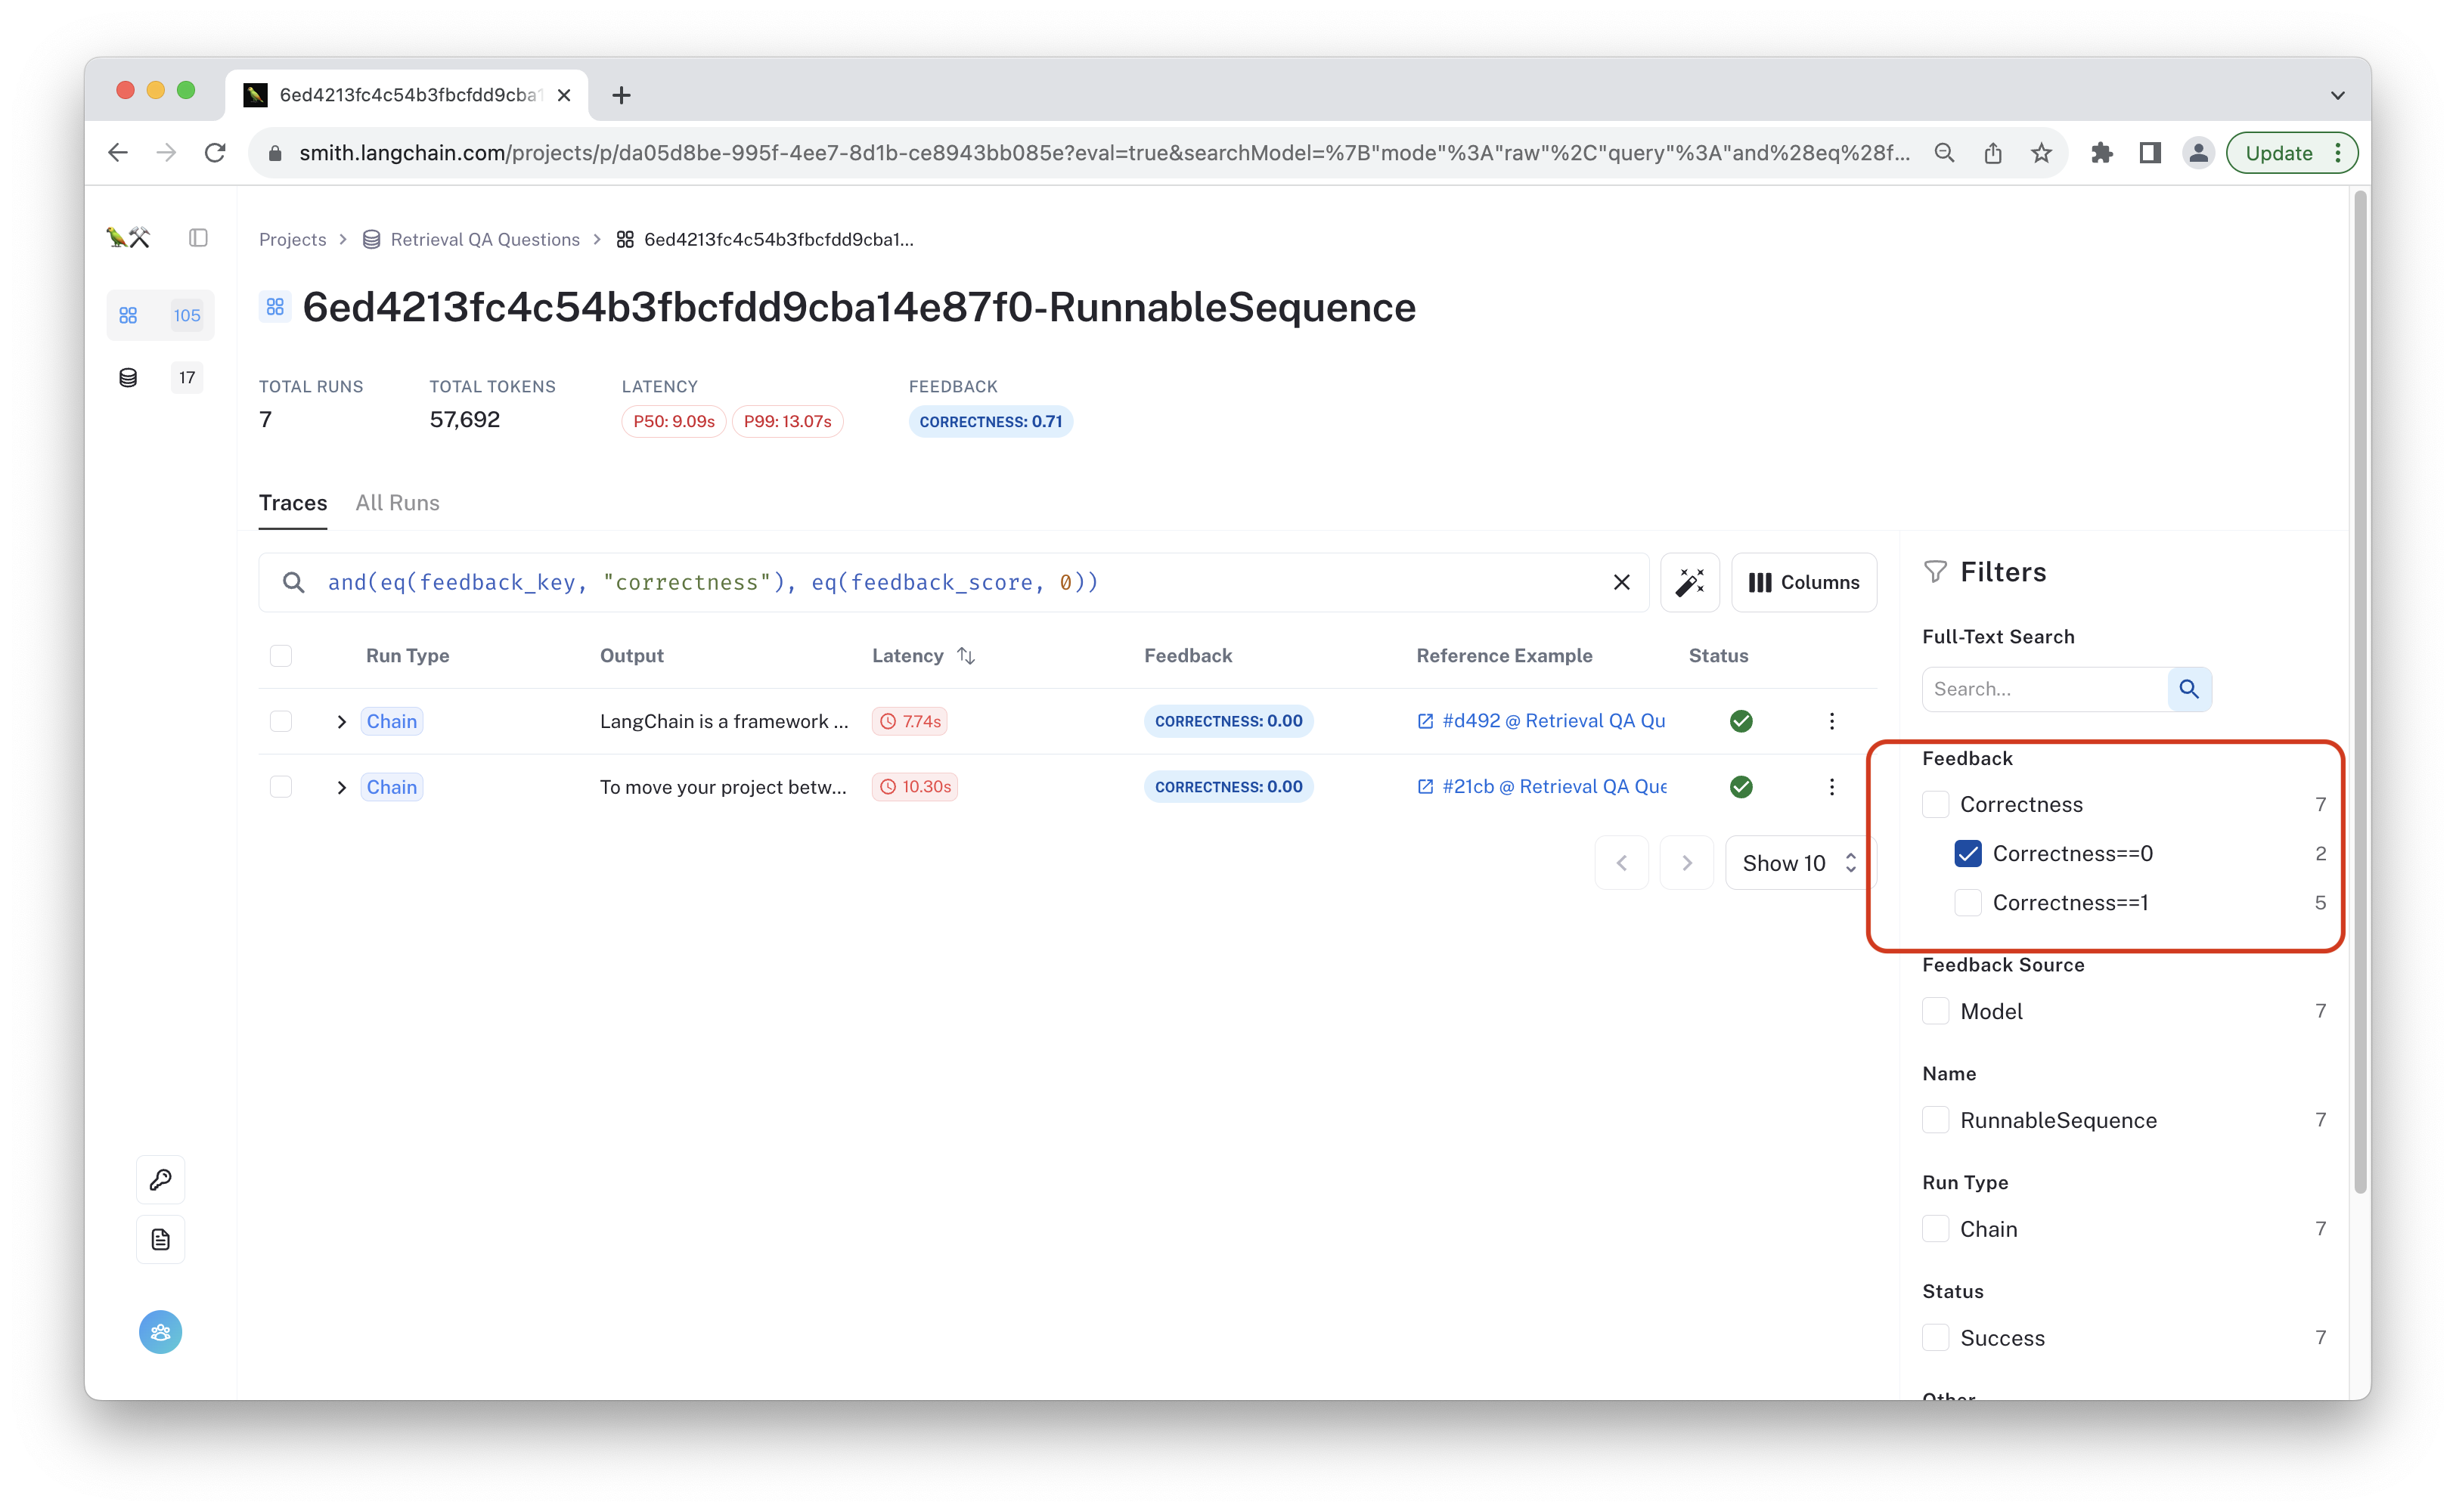Open the more menu for the 10.30s row
The image size is (2456, 1512).
[1831, 787]
